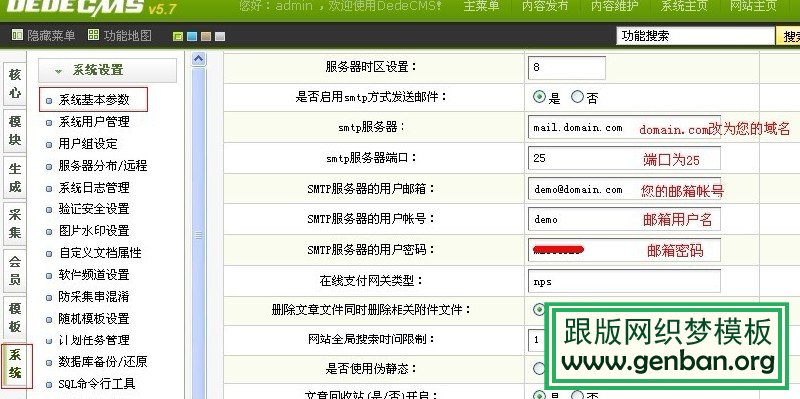Go to 网站主页 in top menu

(753, 6)
